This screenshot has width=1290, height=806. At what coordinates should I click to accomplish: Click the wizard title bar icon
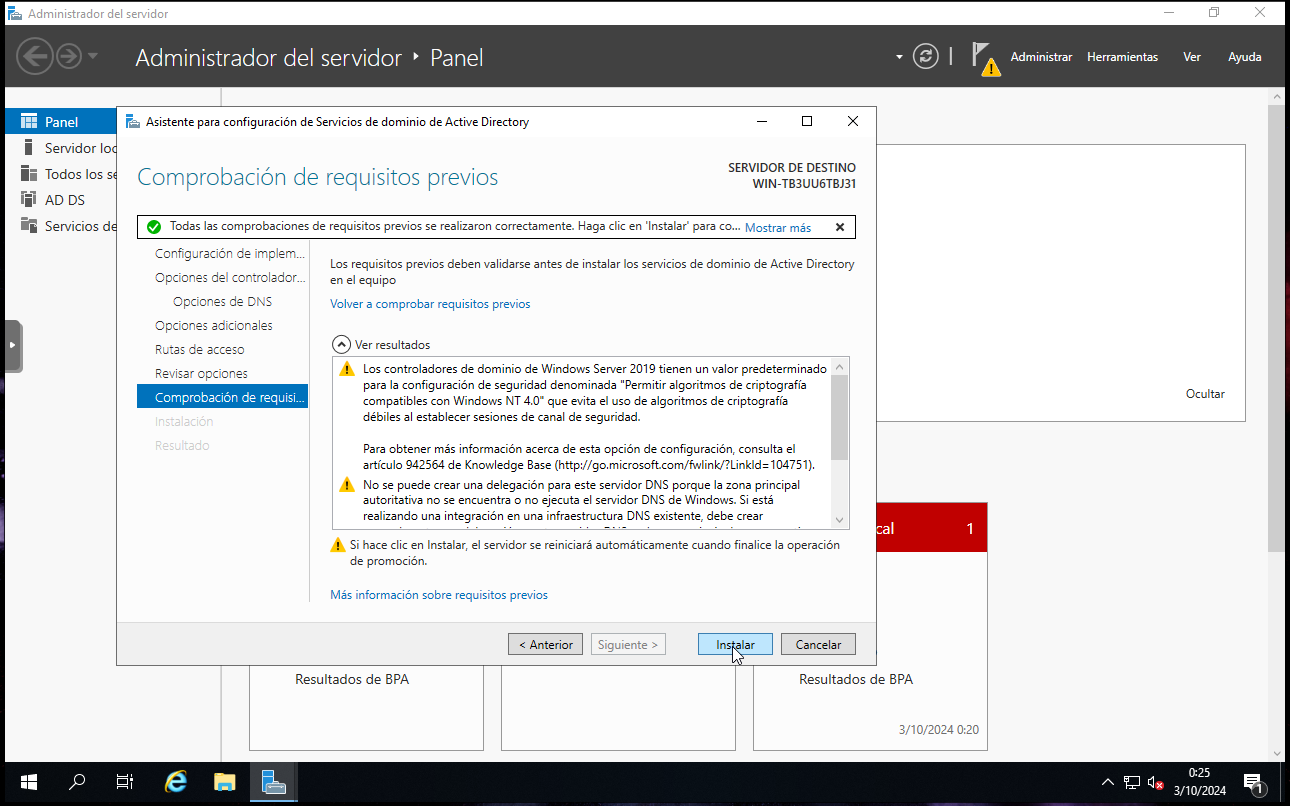(x=133, y=122)
